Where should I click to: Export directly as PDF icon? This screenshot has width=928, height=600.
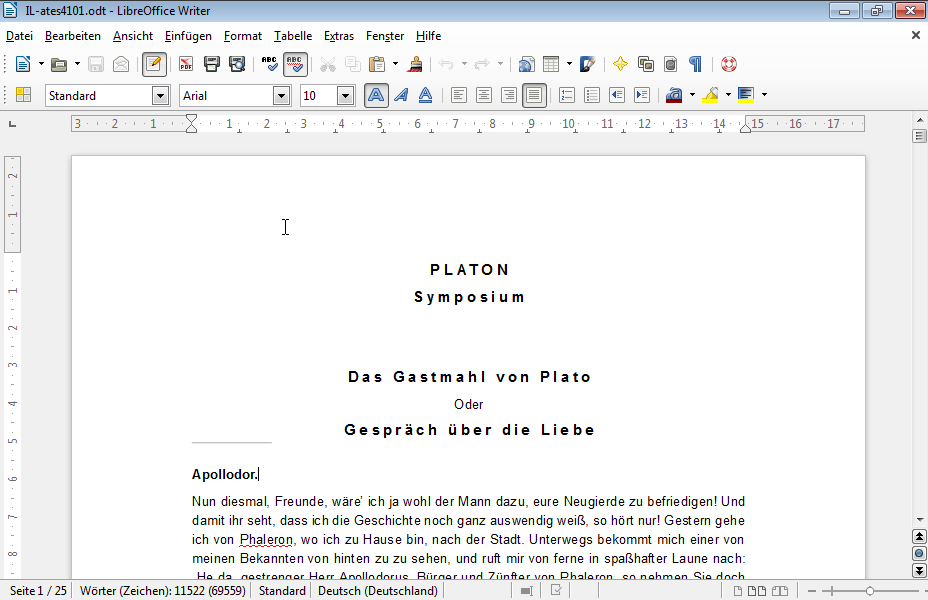coord(186,64)
